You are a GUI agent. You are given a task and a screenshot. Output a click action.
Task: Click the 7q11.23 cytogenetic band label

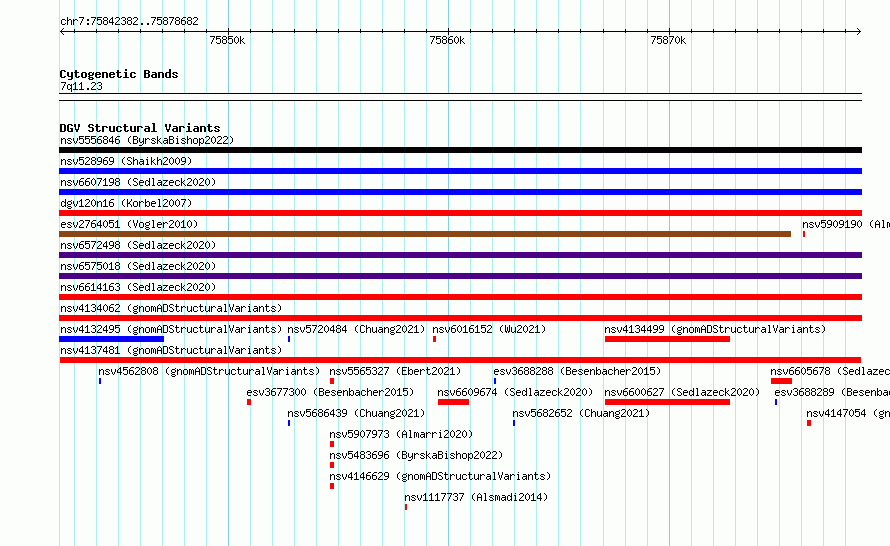click(x=81, y=86)
